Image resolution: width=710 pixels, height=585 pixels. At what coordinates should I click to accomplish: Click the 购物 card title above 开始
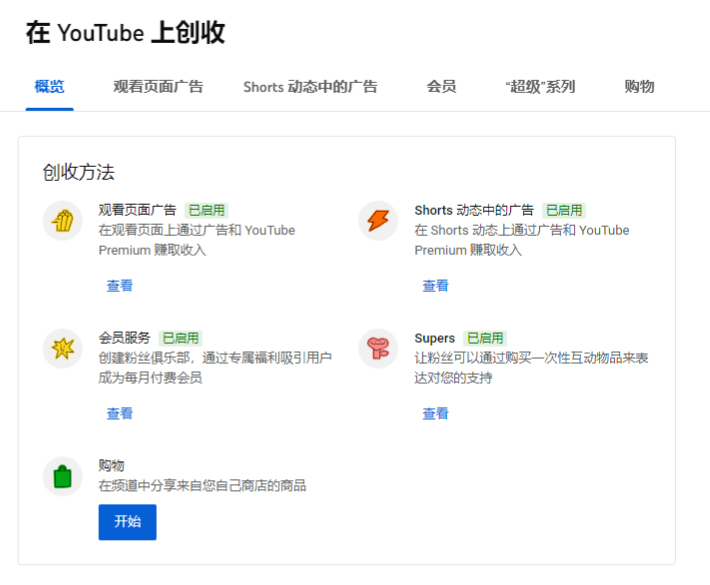point(111,465)
